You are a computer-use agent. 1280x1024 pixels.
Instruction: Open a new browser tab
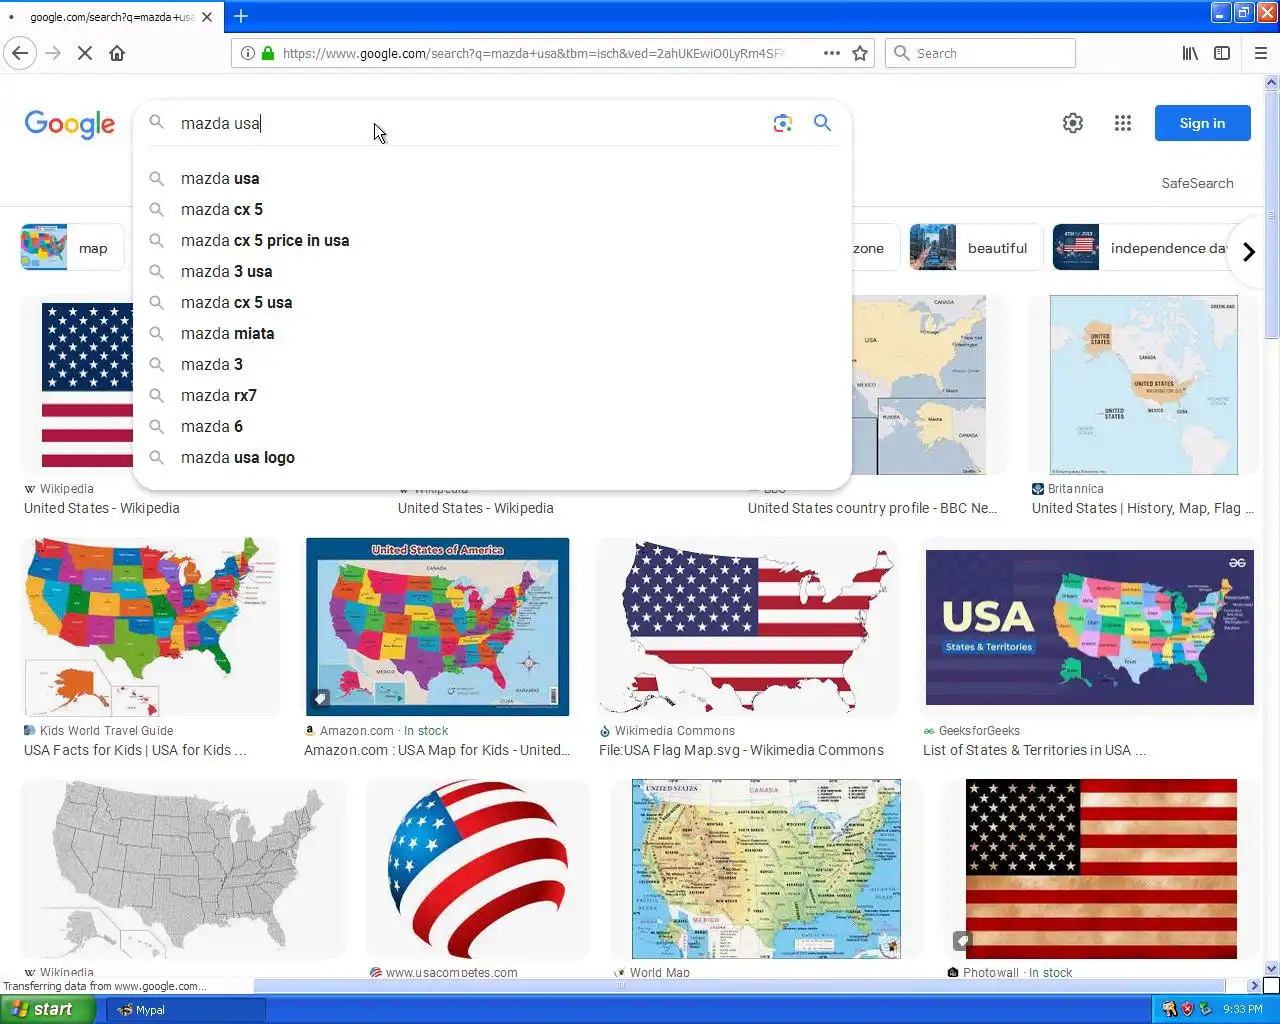pos(241,16)
